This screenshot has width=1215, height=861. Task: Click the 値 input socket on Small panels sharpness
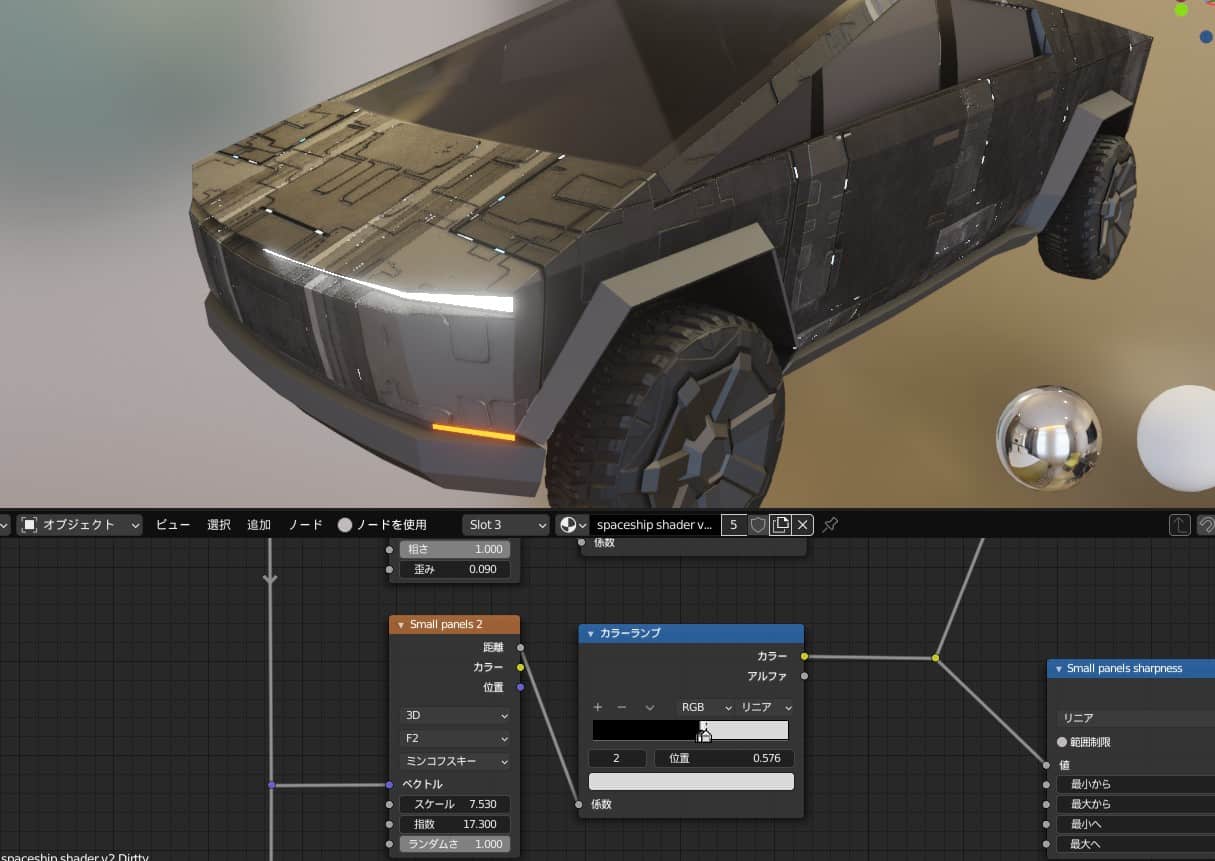coord(1047,764)
